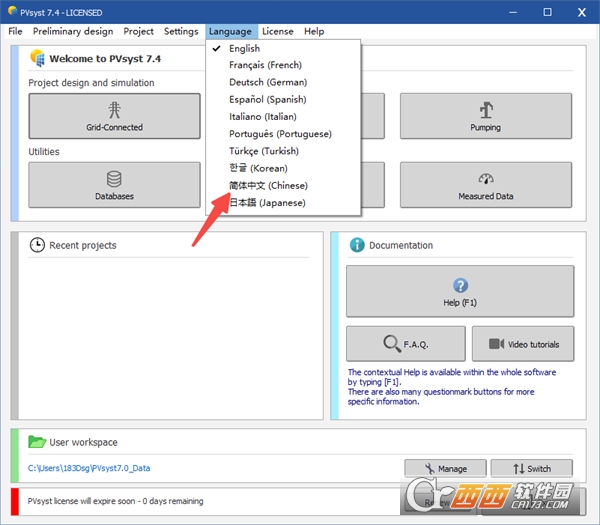The width and height of the screenshot is (600, 525).
Task: Click the Recent projects clock icon
Action: coord(37,245)
